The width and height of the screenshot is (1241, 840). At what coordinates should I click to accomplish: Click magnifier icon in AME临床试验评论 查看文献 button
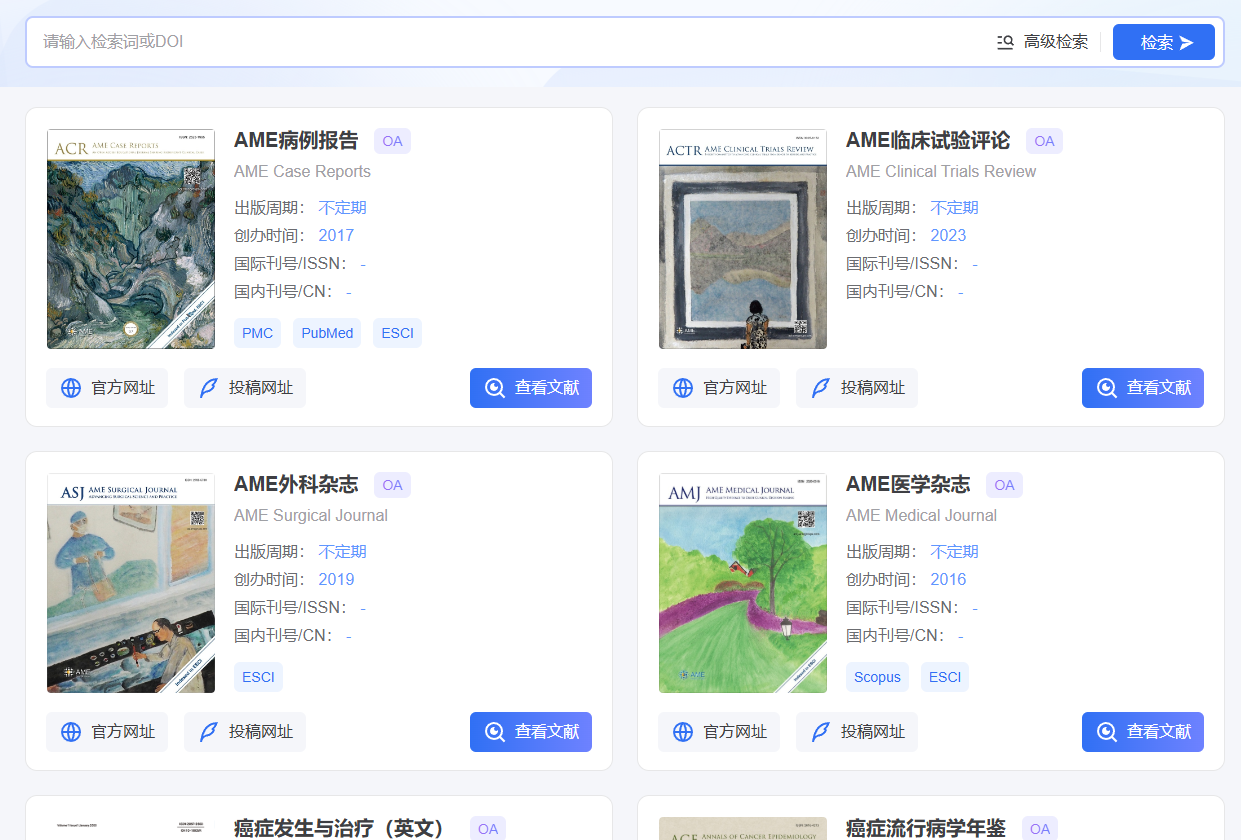pyautogui.click(x=1107, y=388)
